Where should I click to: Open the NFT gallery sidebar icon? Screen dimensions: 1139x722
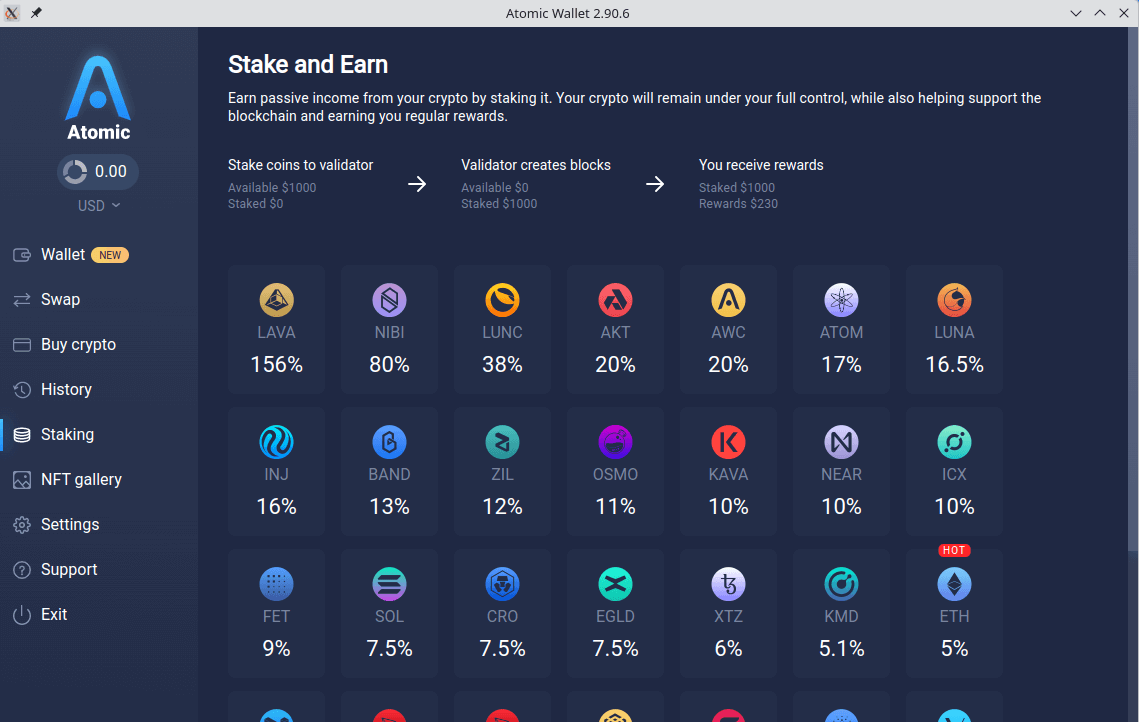tap(22, 479)
